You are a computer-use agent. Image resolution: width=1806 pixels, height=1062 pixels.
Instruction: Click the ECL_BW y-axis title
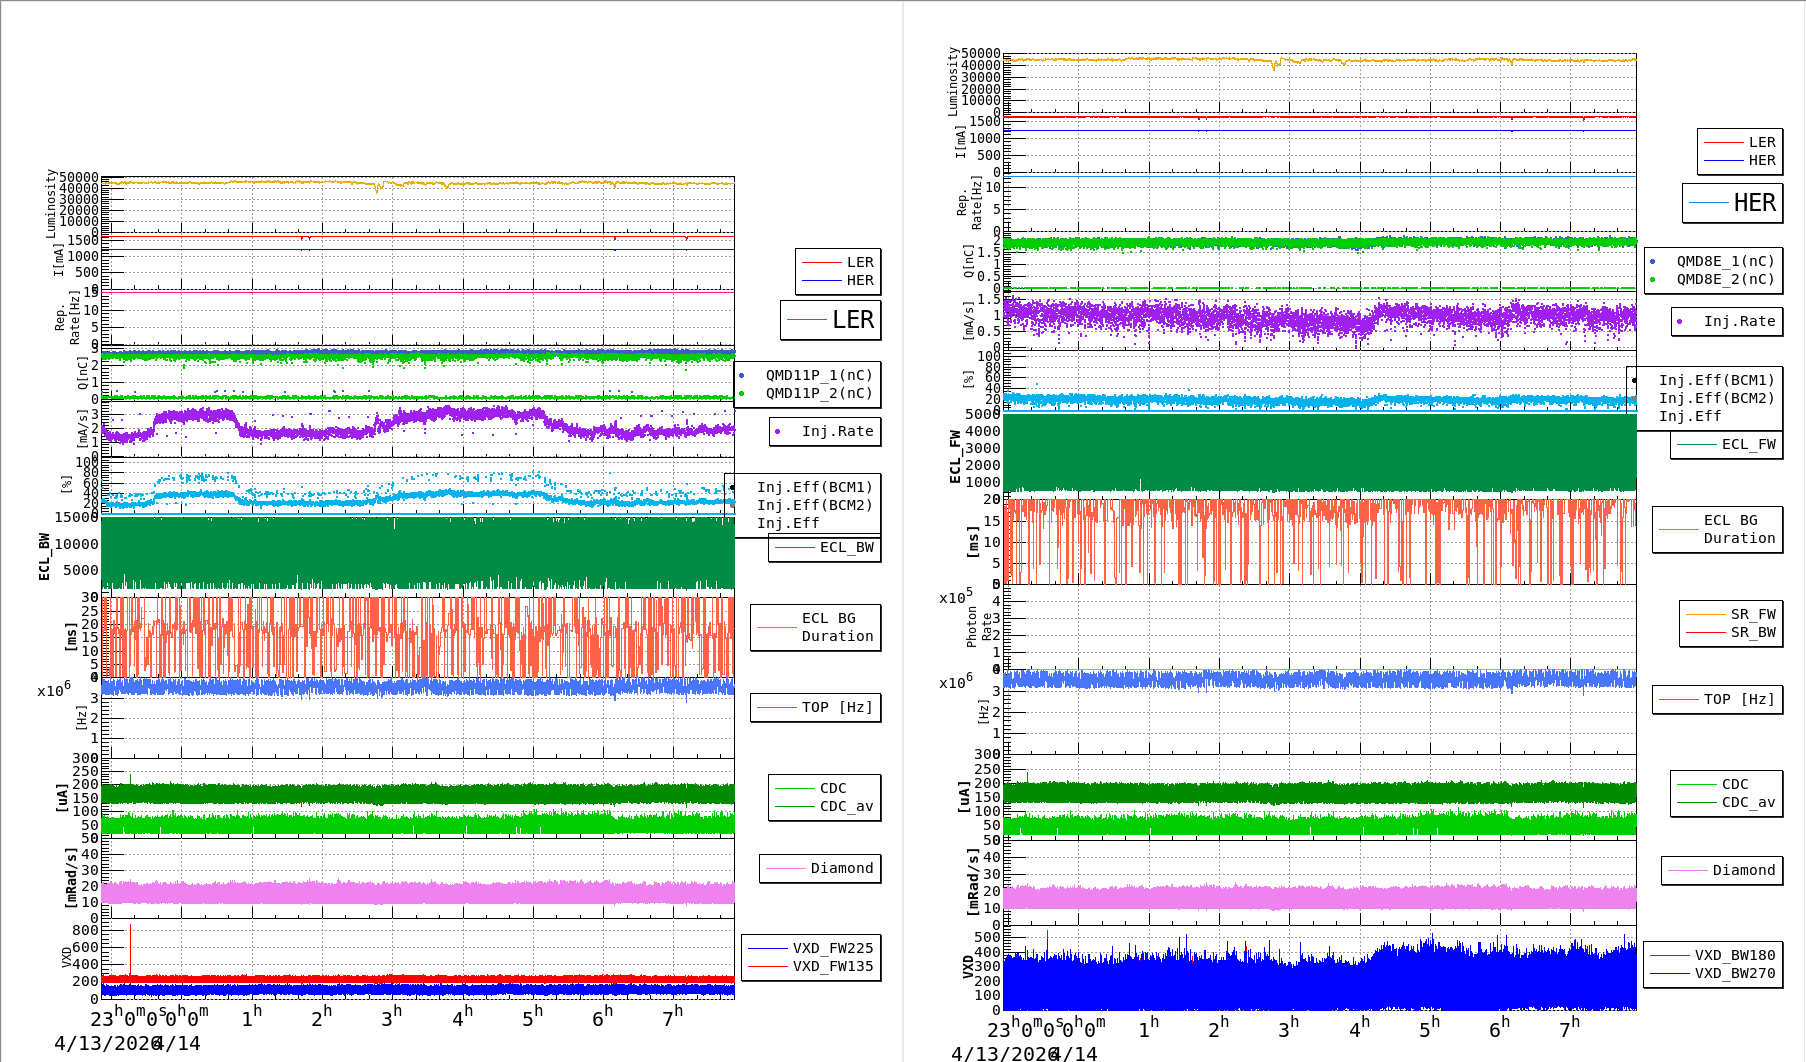pos(44,556)
